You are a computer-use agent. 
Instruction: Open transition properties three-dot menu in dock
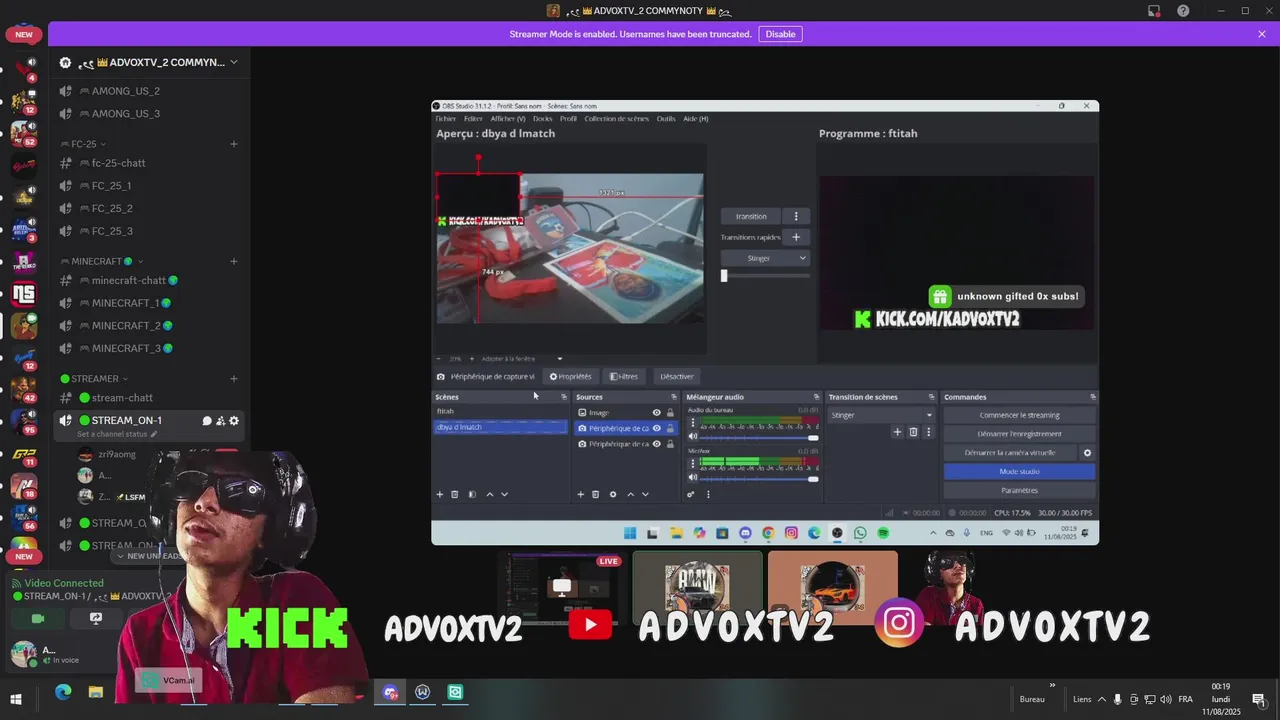(x=928, y=432)
